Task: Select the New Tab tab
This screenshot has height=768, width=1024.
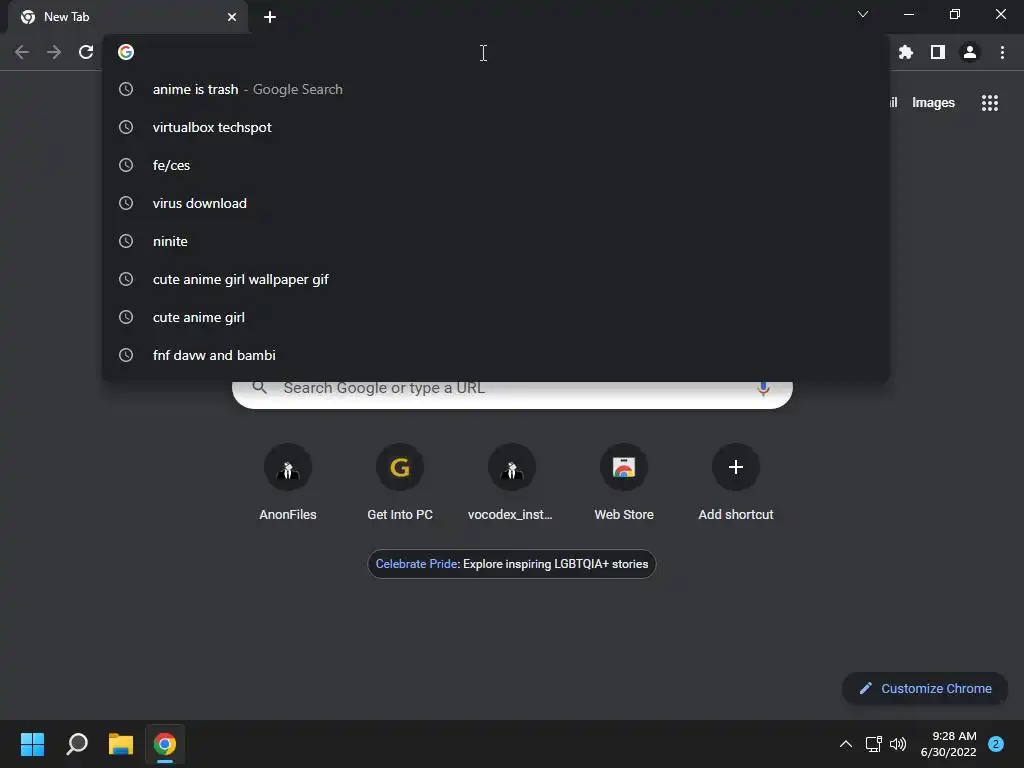Action: tap(127, 17)
